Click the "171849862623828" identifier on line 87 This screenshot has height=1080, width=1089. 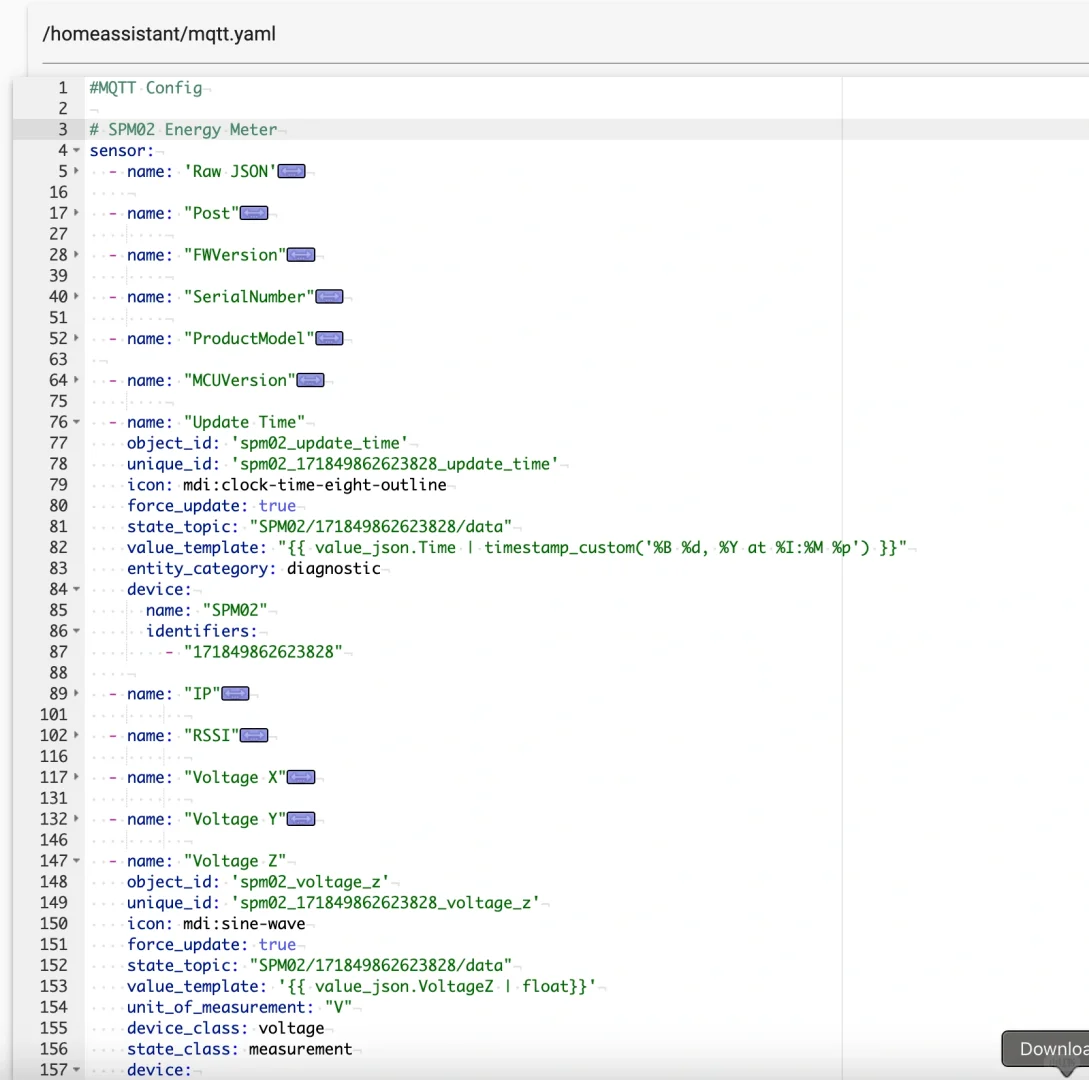coord(263,651)
